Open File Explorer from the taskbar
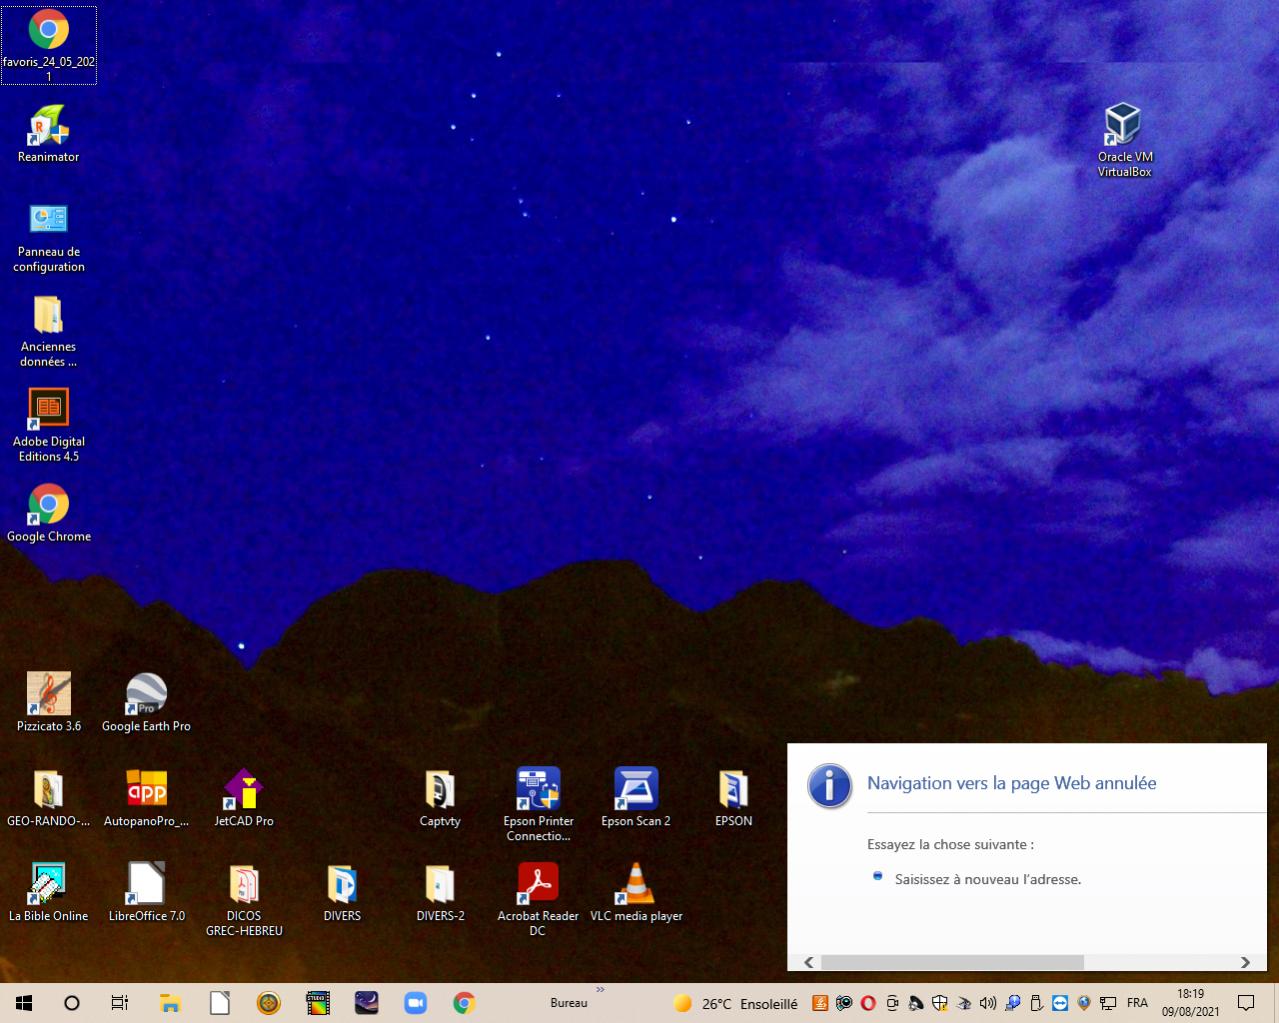The height and width of the screenshot is (1023, 1279). pyautogui.click(x=170, y=1003)
